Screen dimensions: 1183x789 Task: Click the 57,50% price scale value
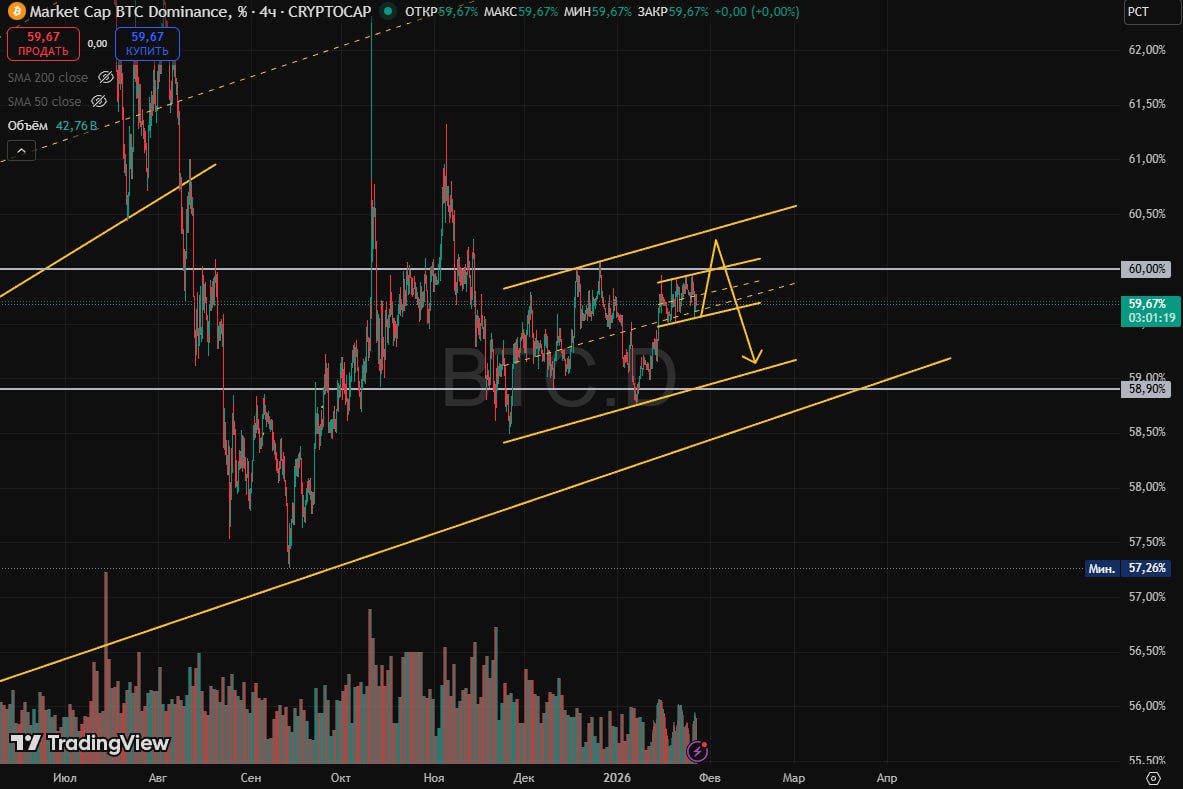click(1147, 542)
